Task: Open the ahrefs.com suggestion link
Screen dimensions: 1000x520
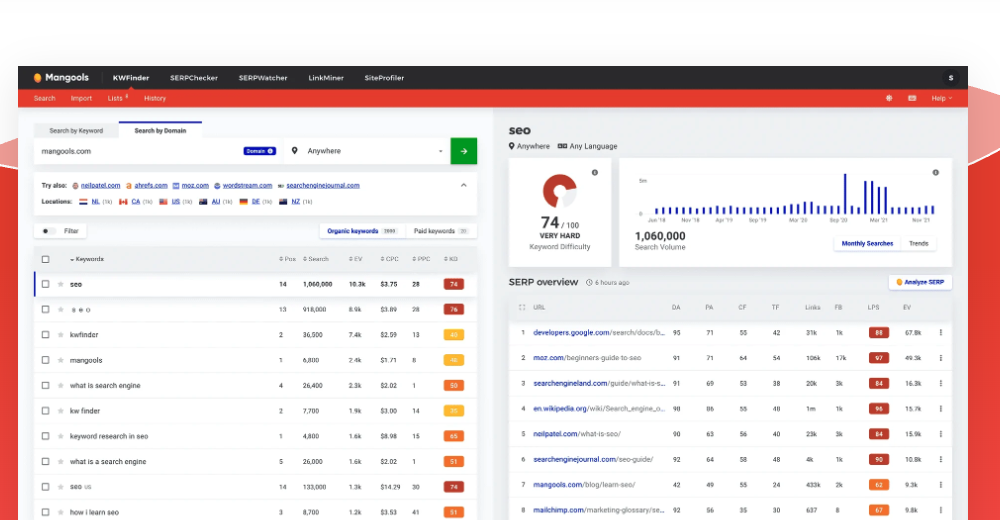Action: [x=151, y=186]
